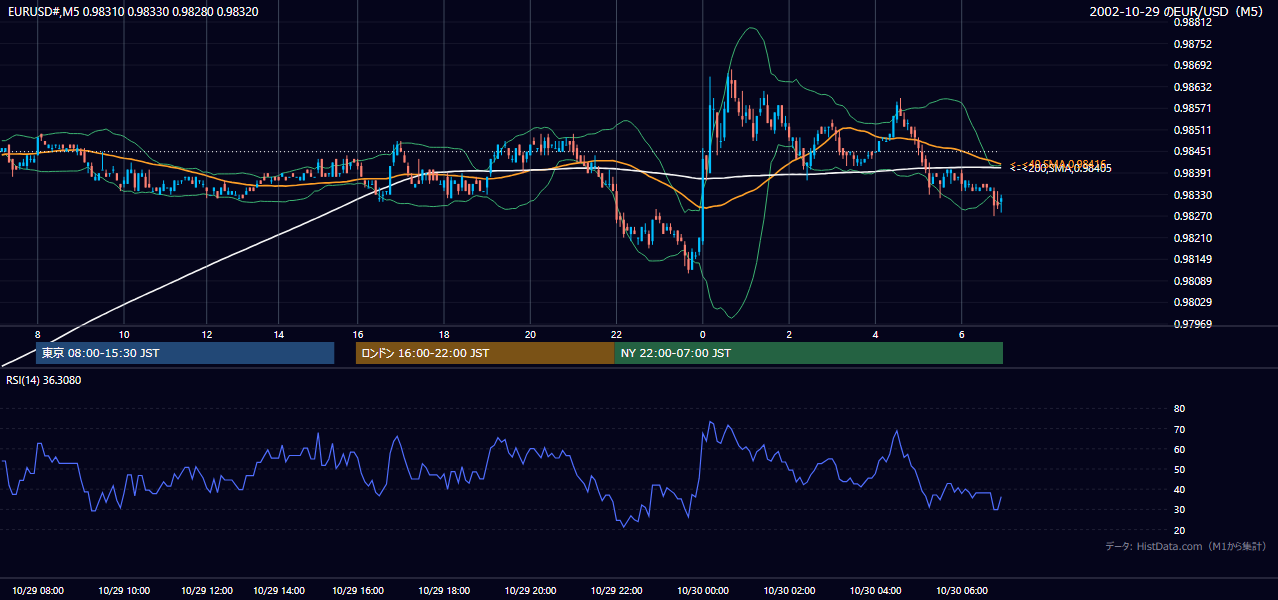Click bottom date label 10/29 18:00
Image resolution: width=1278 pixels, height=600 pixels.
coord(443,591)
